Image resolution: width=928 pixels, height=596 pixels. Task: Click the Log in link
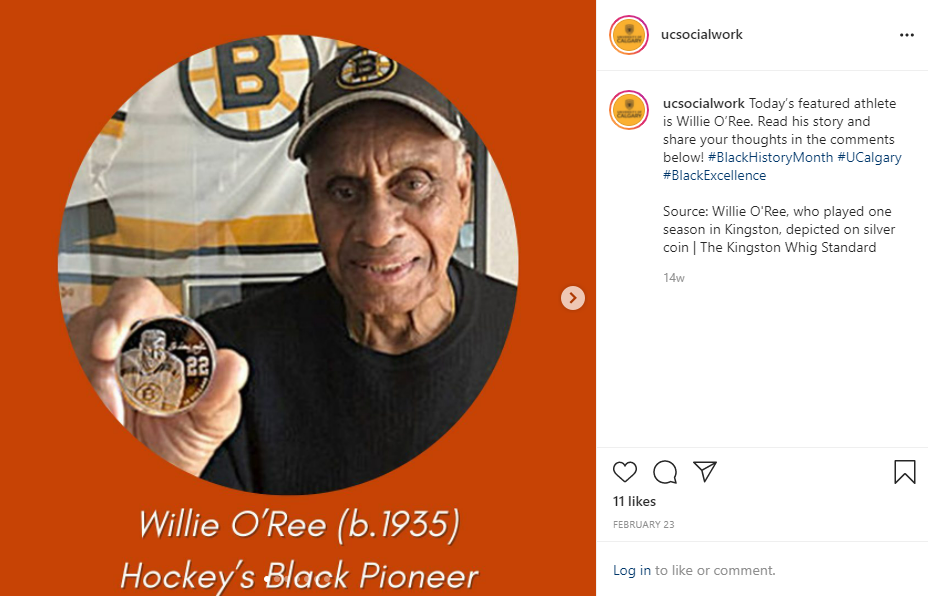pos(631,570)
